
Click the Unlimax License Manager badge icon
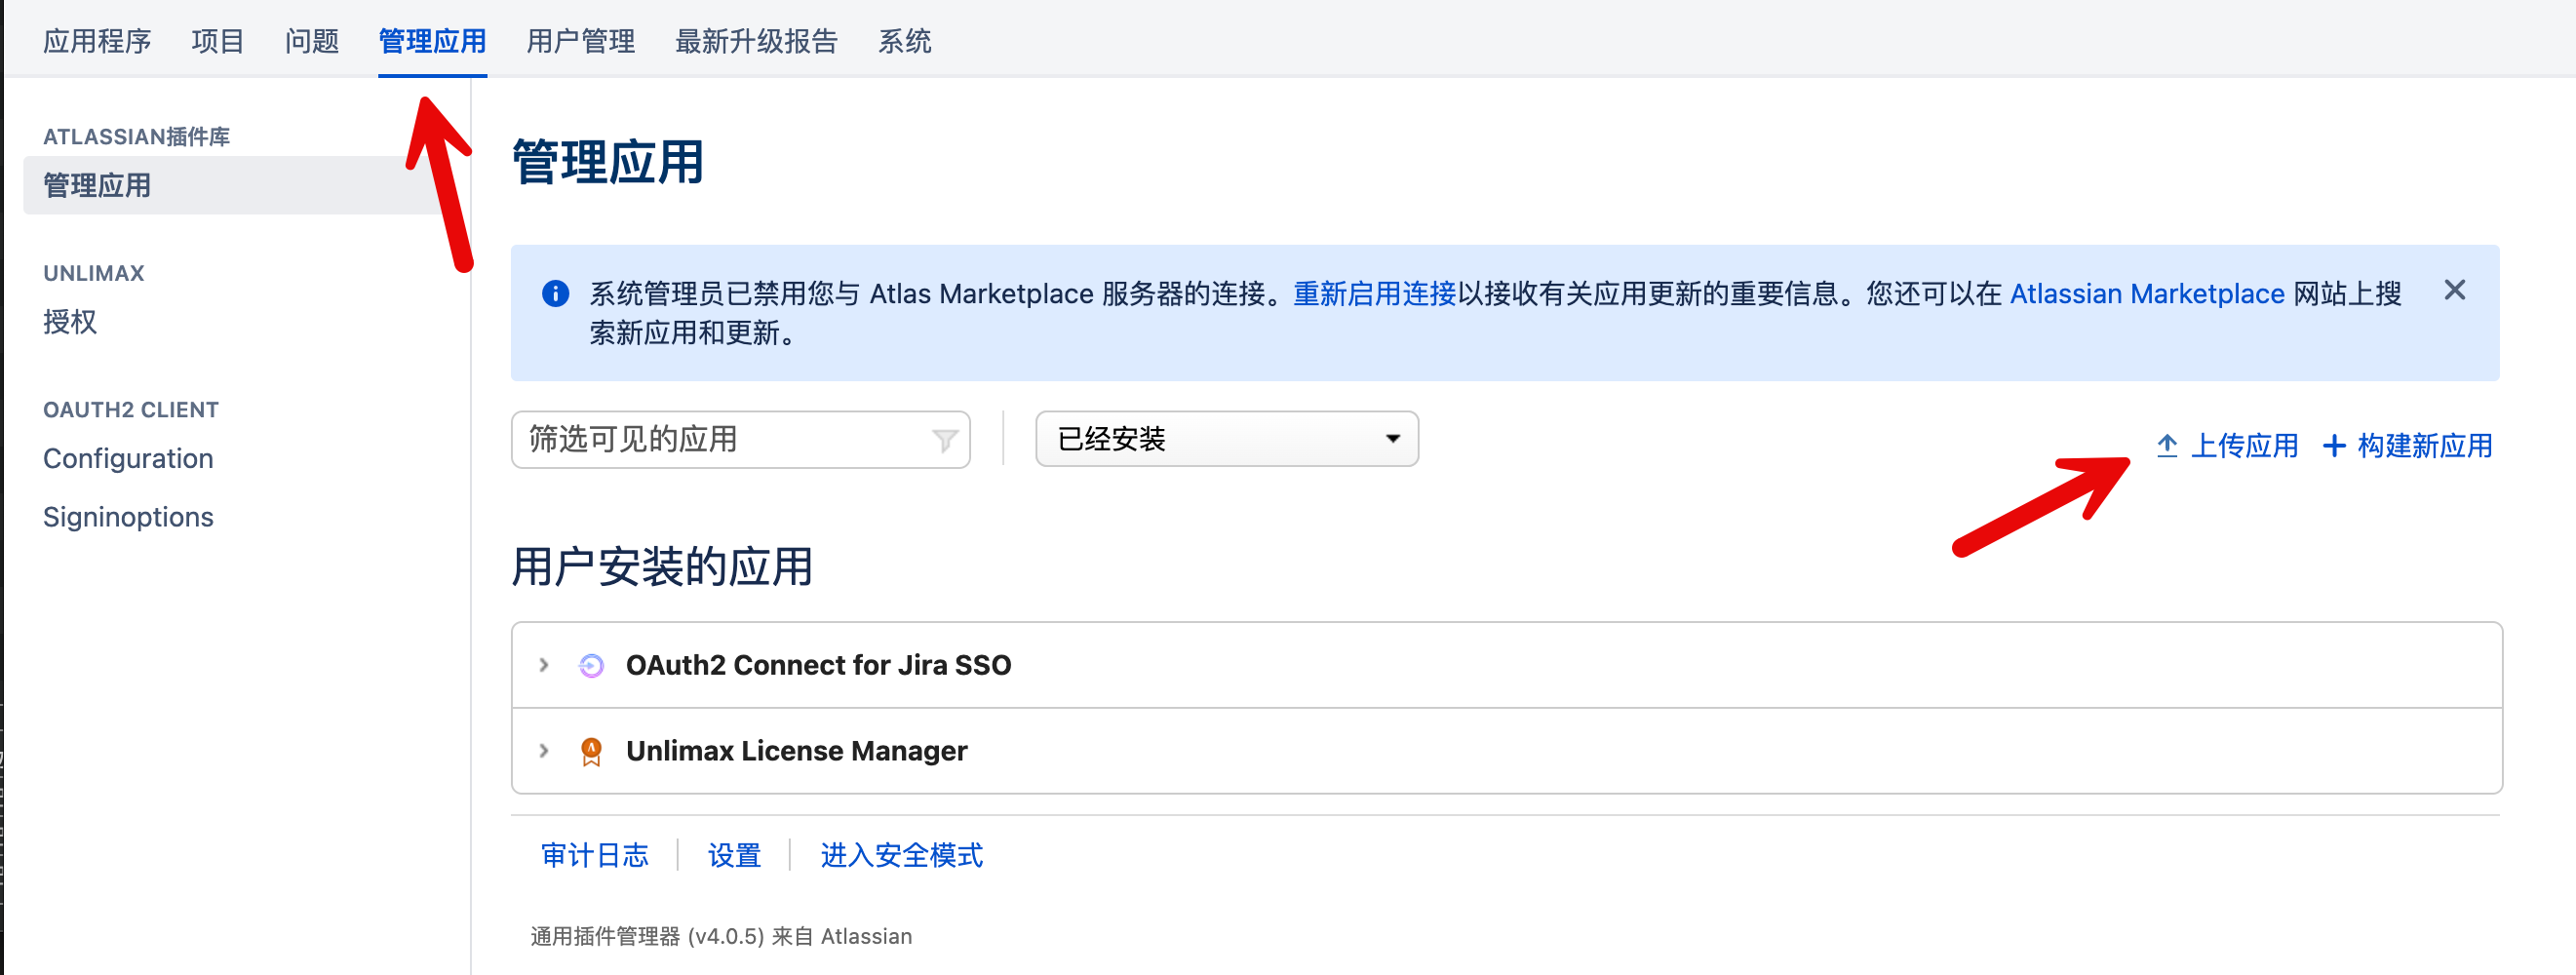click(x=591, y=751)
